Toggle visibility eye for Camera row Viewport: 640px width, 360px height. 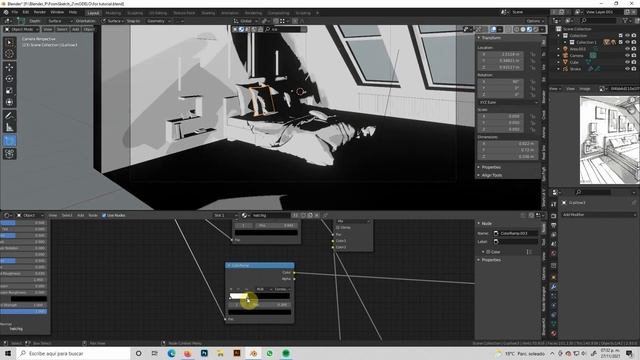pyautogui.click(x=627, y=56)
